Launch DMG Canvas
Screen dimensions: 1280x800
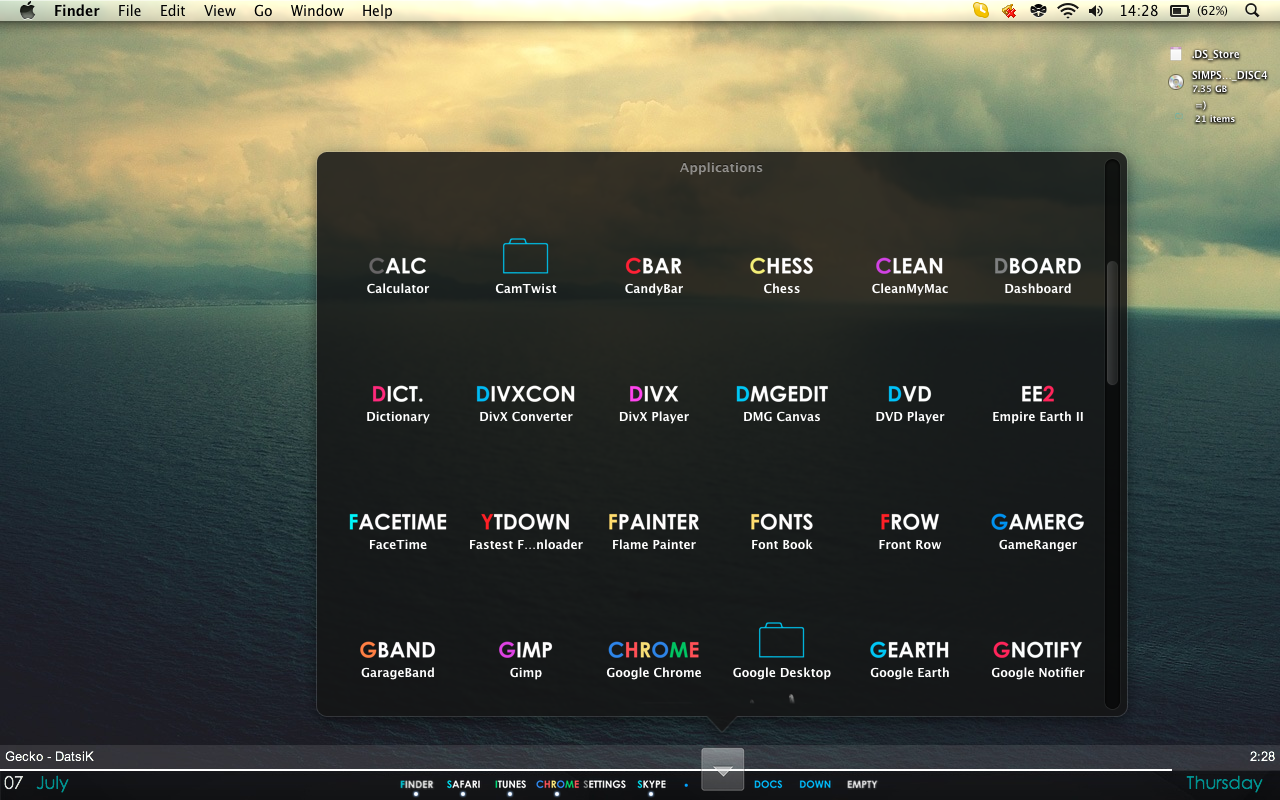click(x=781, y=403)
